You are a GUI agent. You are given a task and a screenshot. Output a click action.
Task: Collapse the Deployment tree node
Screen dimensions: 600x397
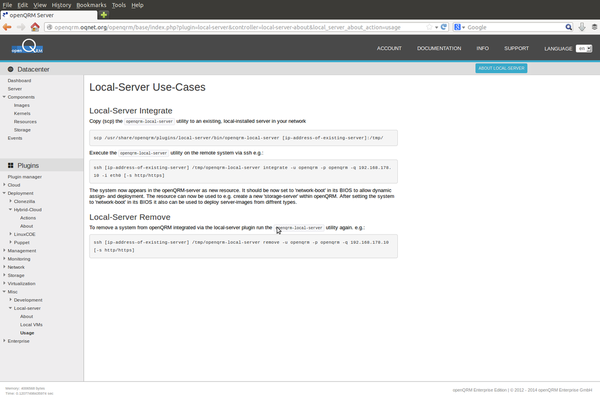pyautogui.click(x=4, y=193)
